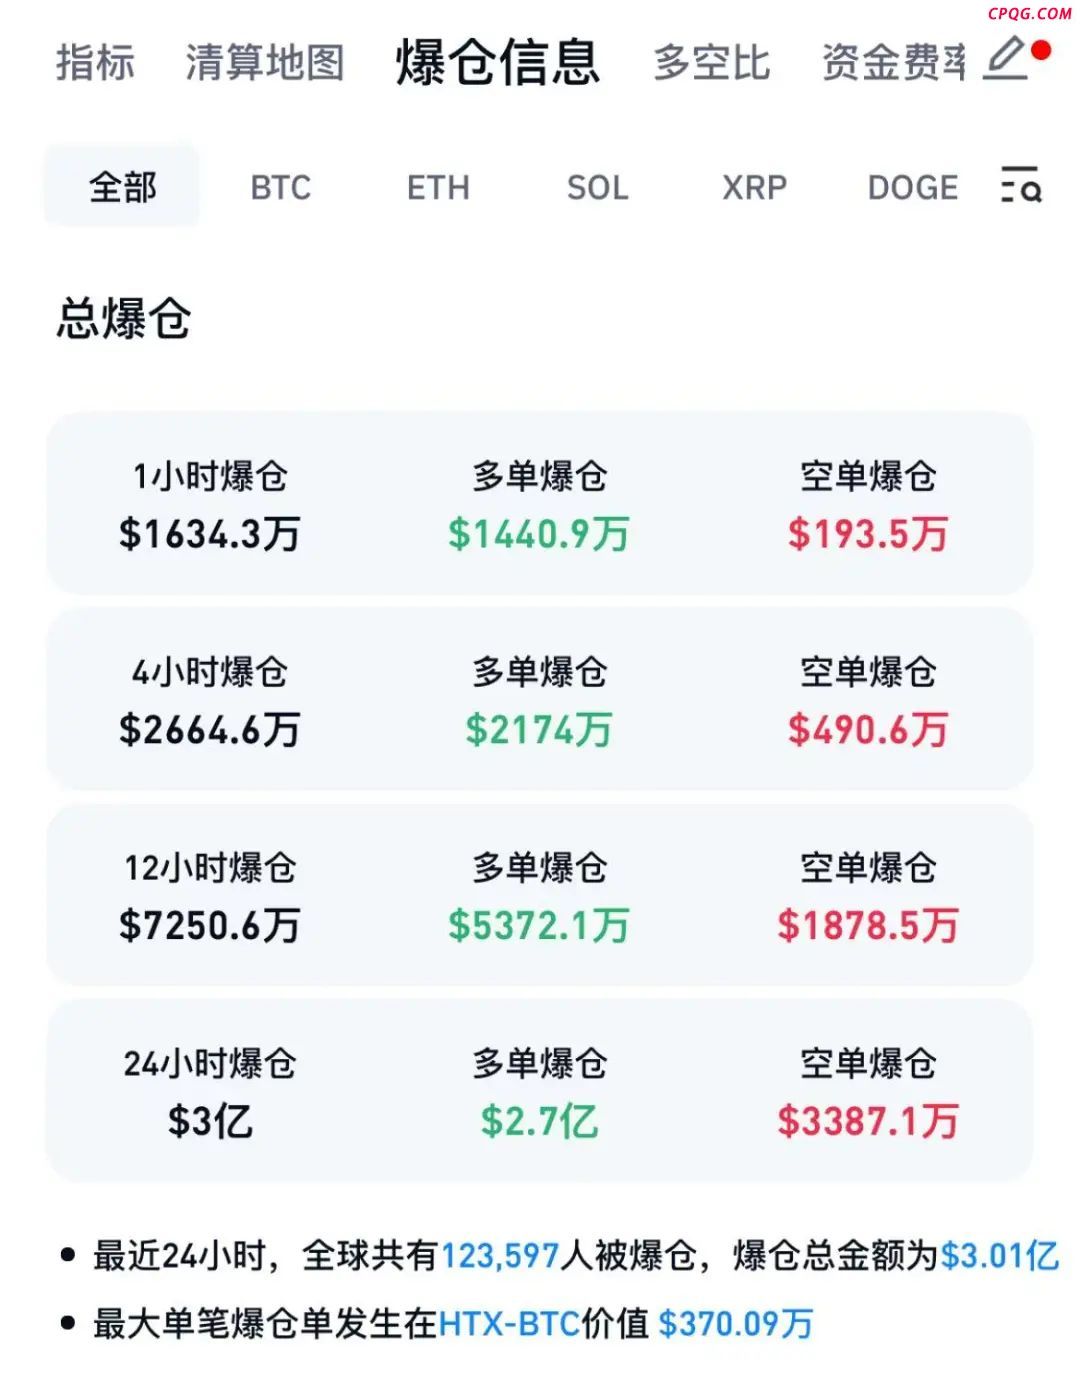1080x1396 pixels.
Task: Switch to the 指标 tab
Action: coord(95,62)
